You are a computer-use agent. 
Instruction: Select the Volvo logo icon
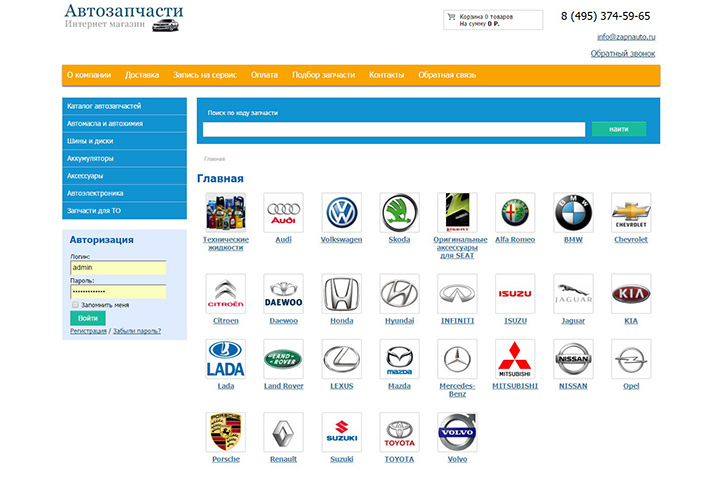point(457,432)
